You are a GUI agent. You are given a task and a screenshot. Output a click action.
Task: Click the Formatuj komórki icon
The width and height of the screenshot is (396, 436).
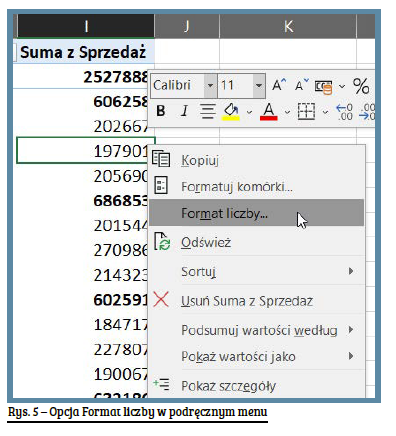(x=161, y=185)
